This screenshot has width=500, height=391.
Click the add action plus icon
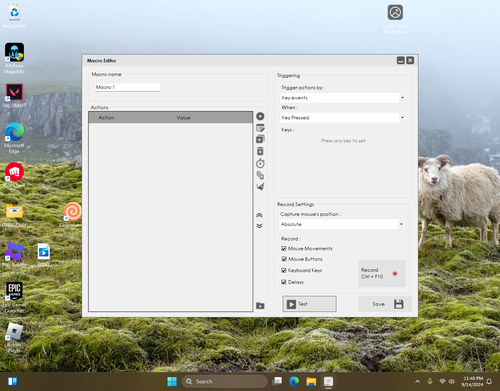260,116
